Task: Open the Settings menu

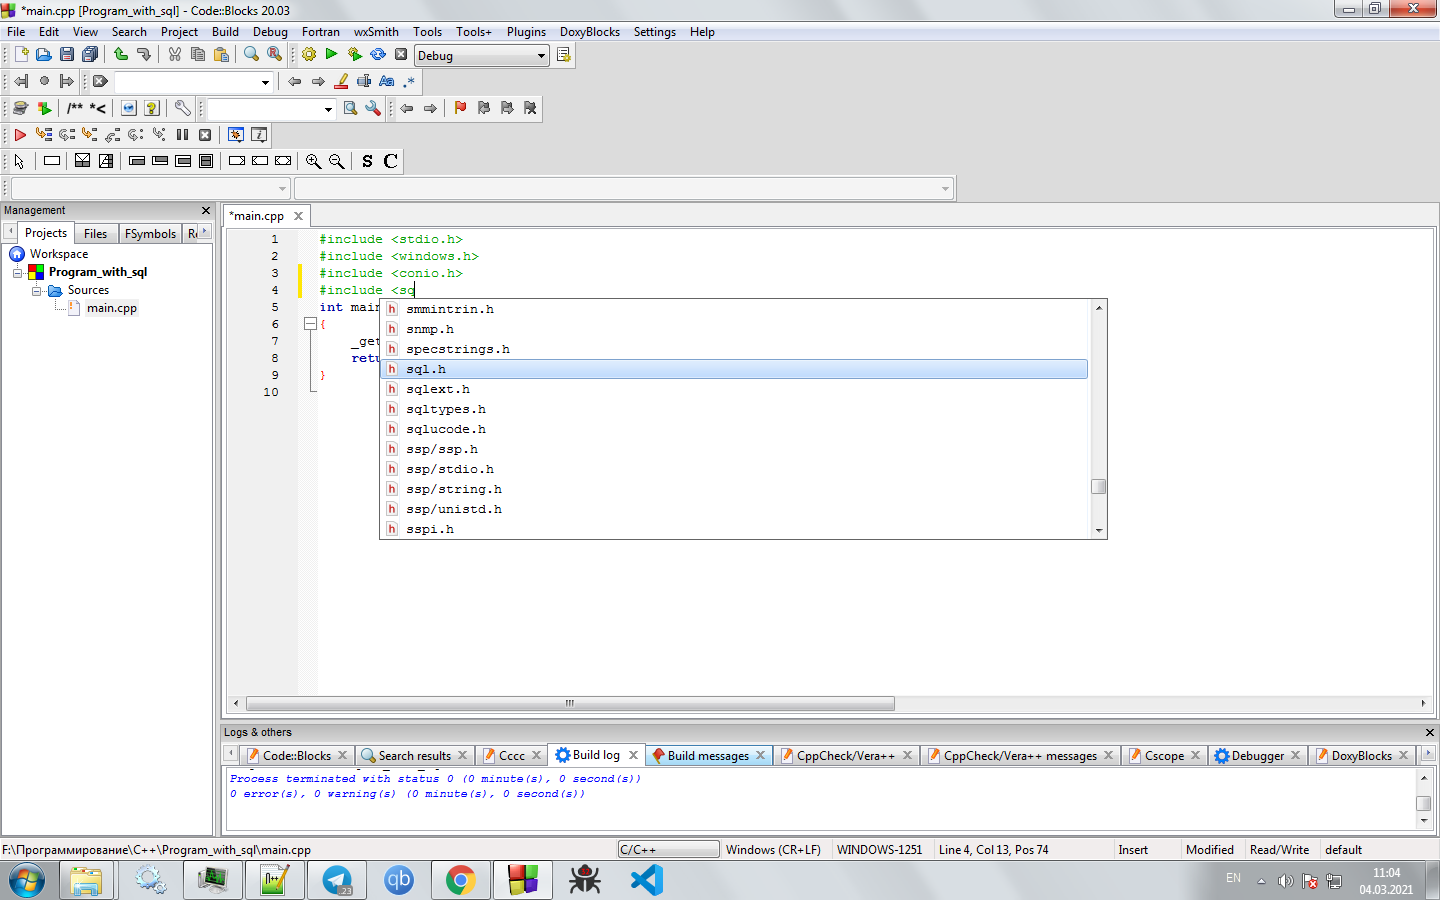Action: [654, 32]
